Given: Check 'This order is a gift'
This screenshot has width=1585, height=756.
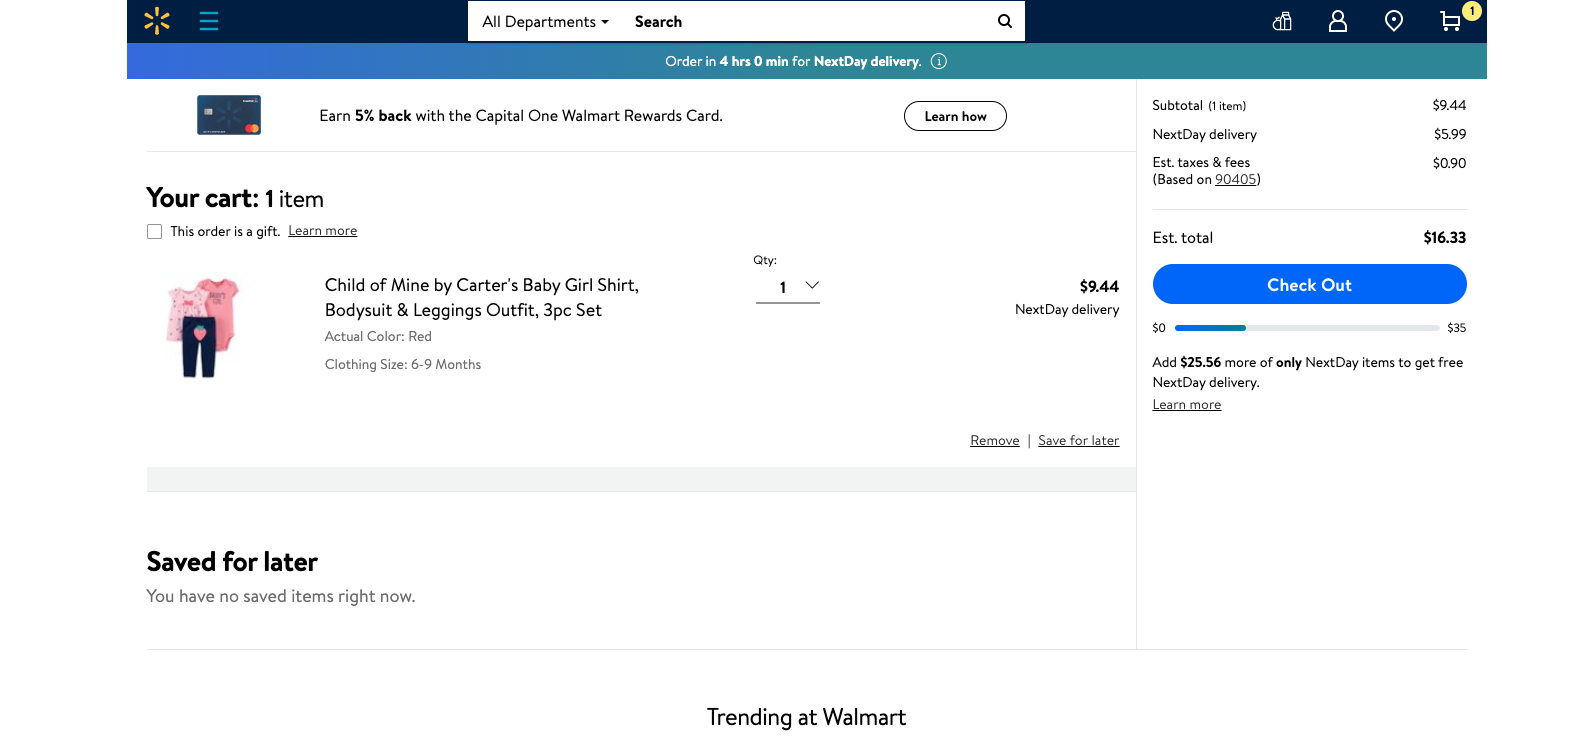Looking at the screenshot, I should pyautogui.click(x=154, y=231).
